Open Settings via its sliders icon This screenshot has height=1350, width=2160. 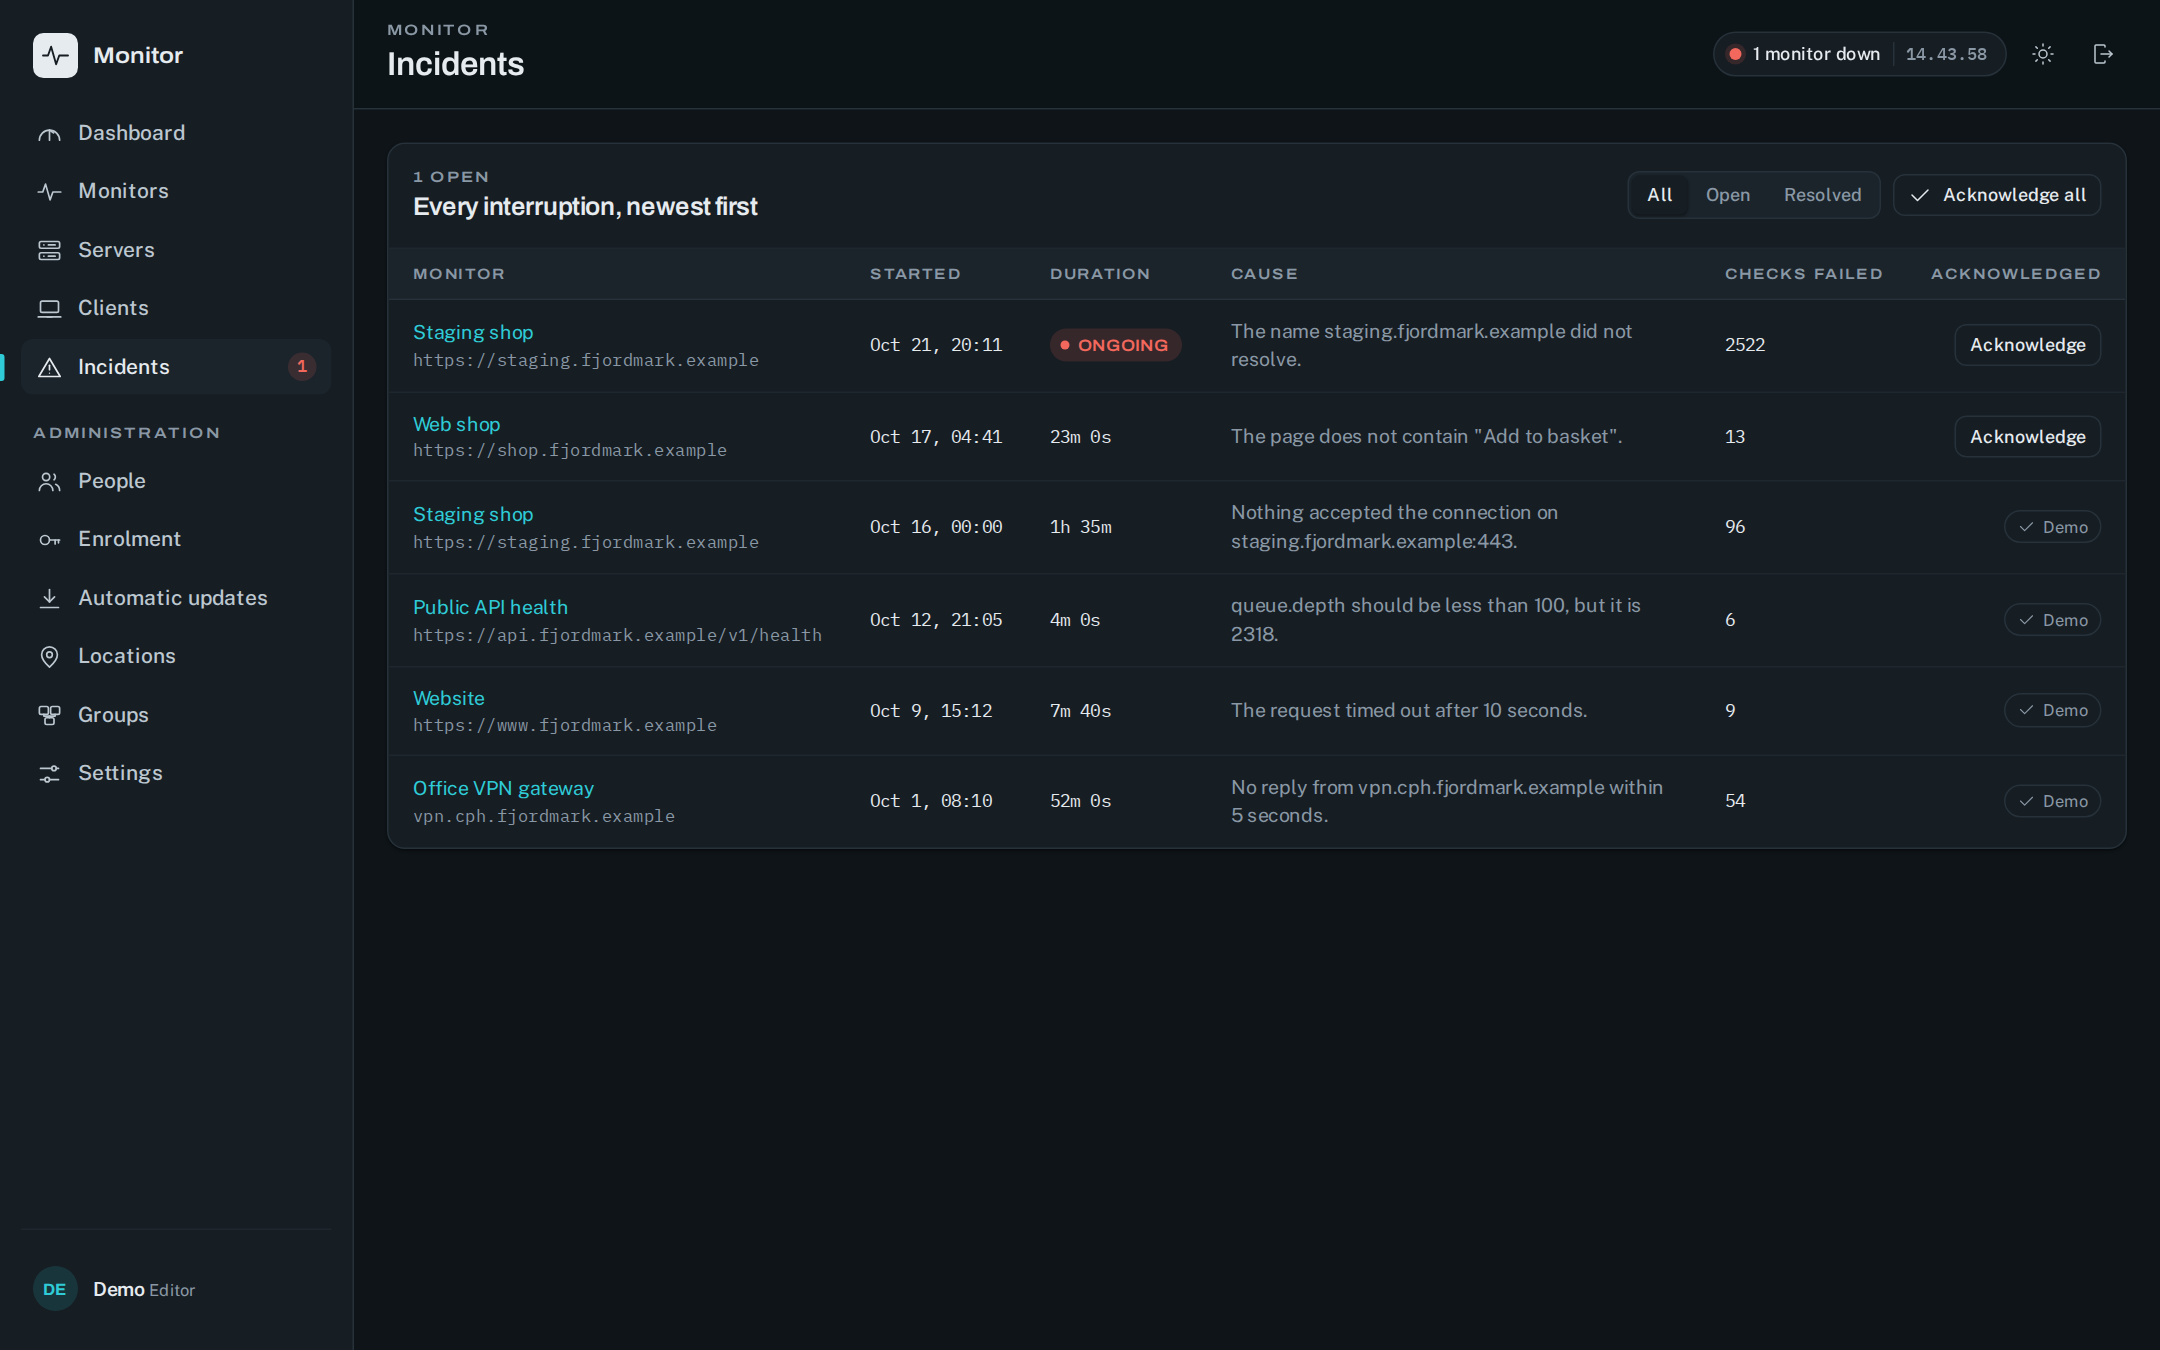click(49, 773)
